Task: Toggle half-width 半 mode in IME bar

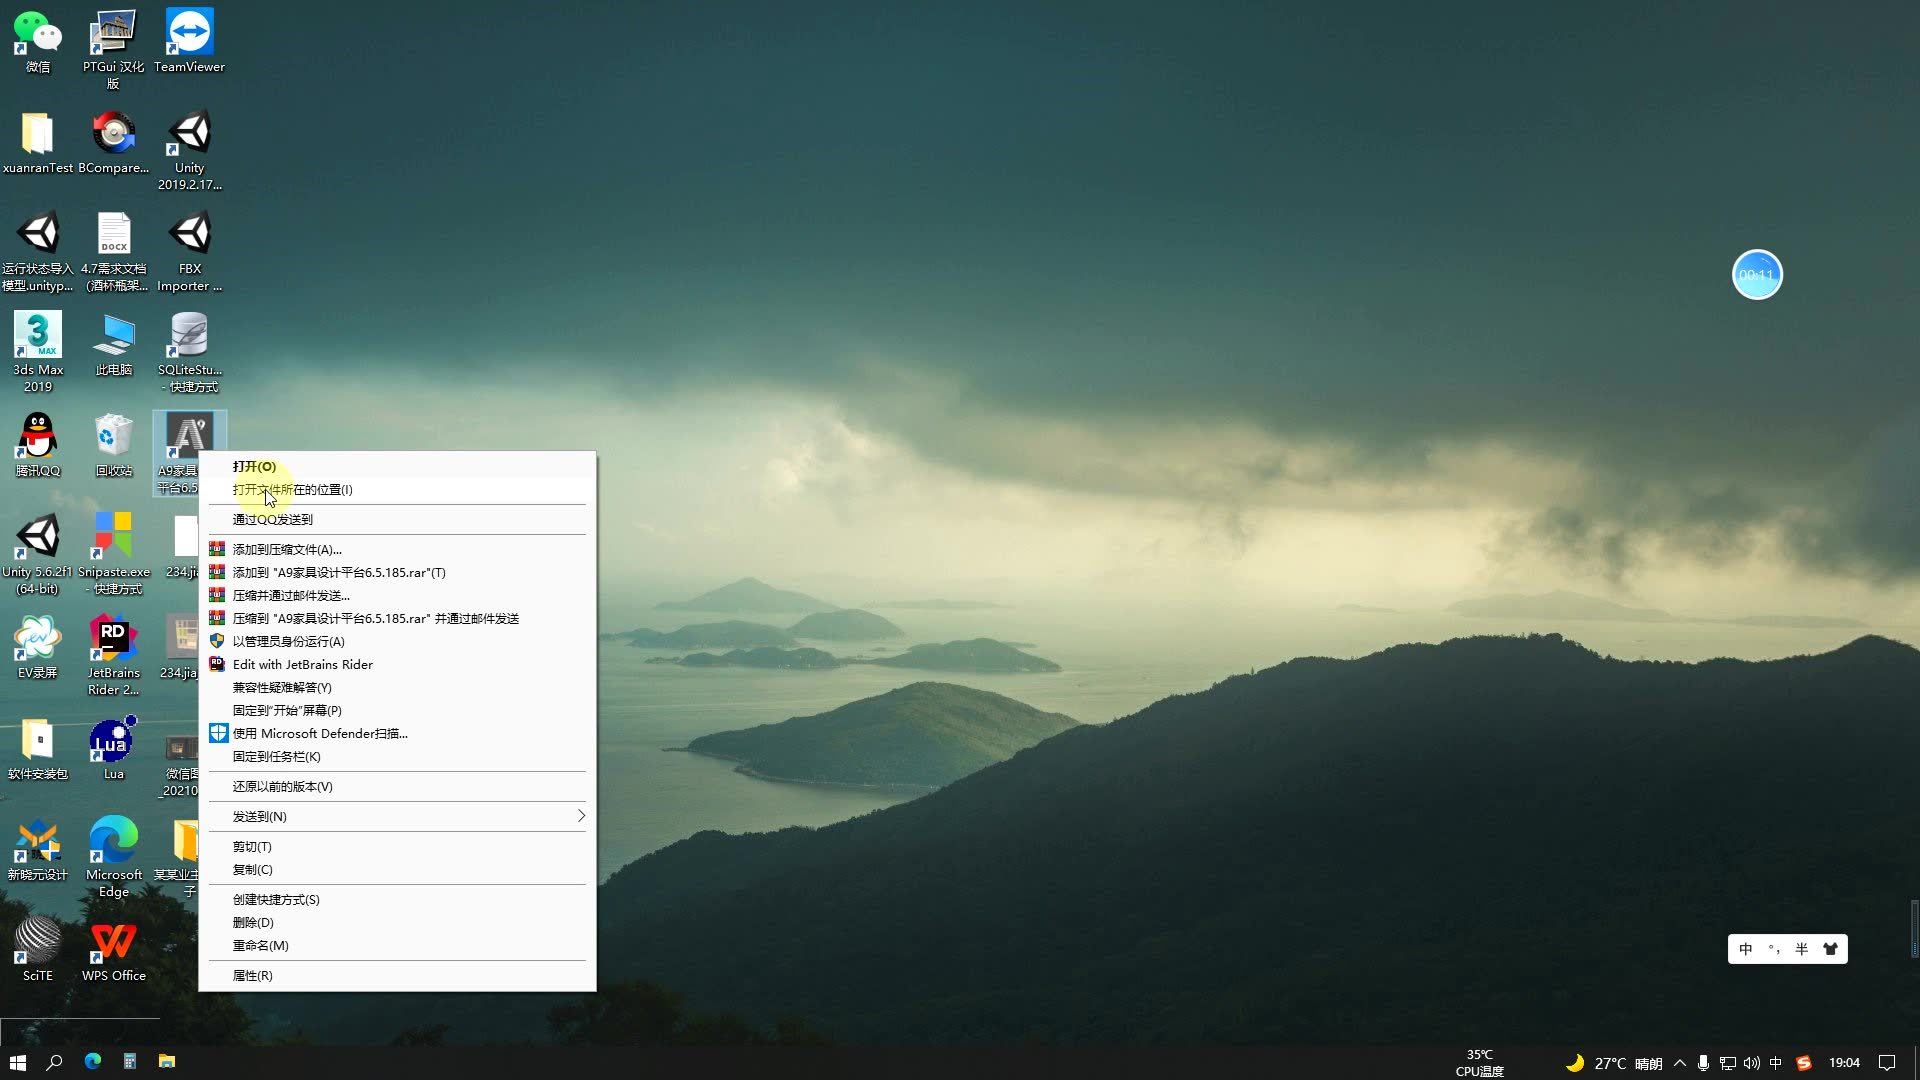Action: click(1802, 950)
